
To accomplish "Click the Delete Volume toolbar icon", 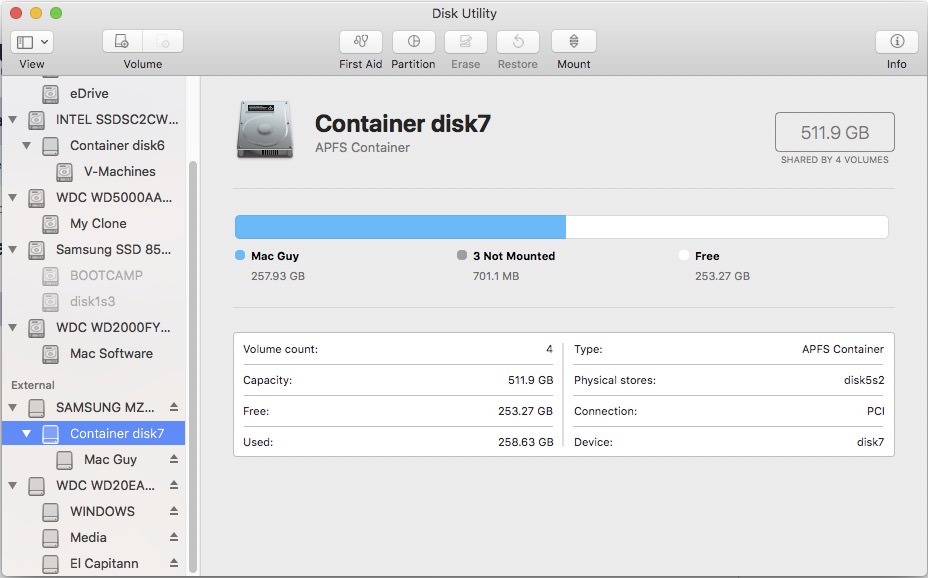I will pos(163,41).
